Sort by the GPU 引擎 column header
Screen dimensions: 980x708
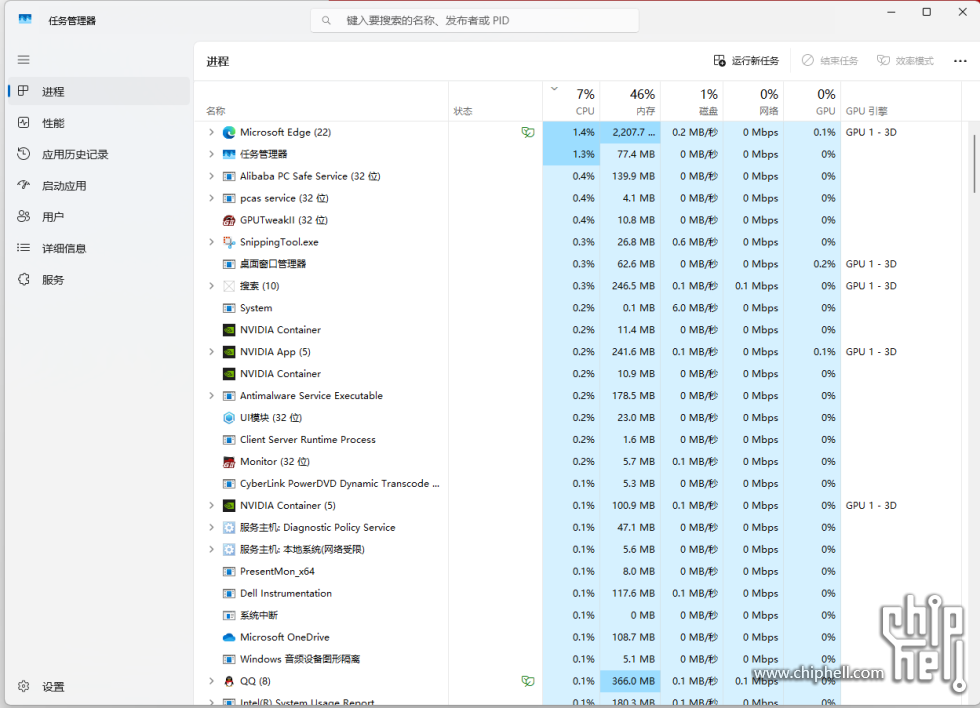tap(901, 101)
